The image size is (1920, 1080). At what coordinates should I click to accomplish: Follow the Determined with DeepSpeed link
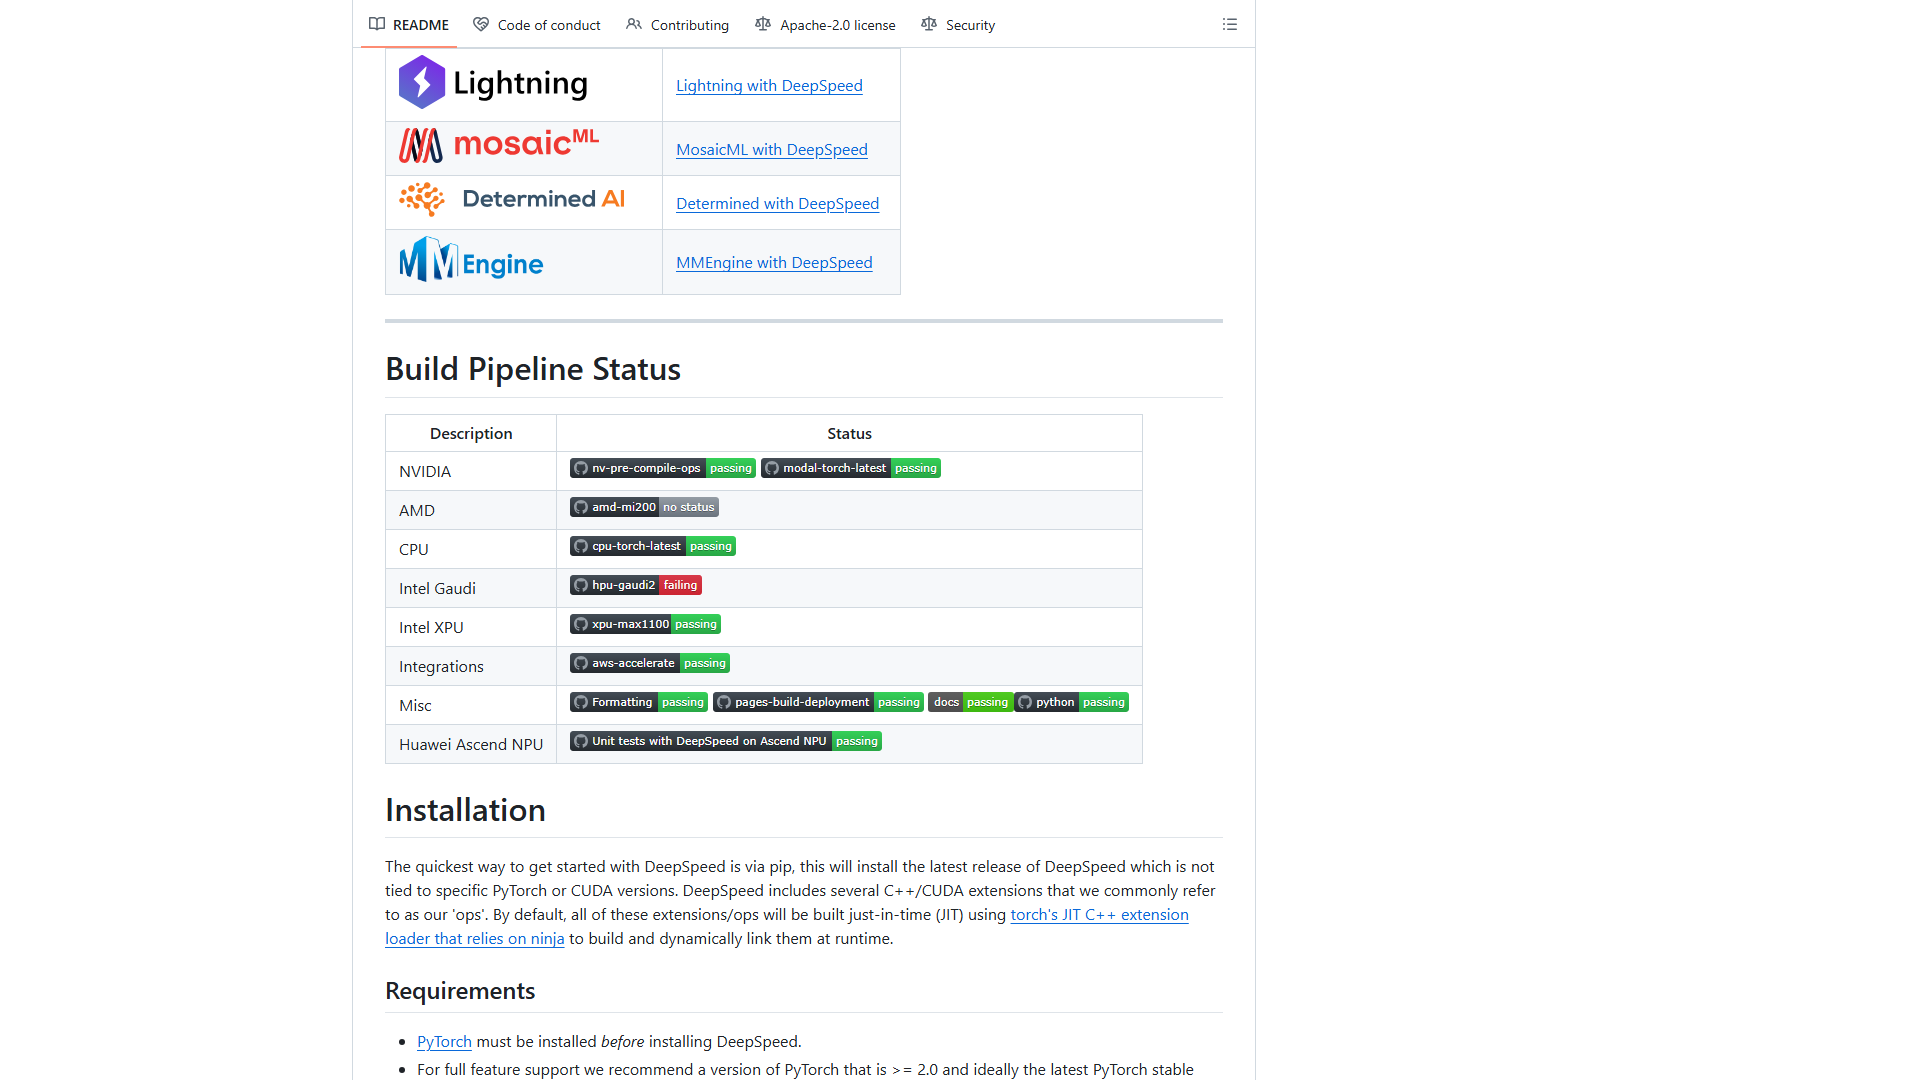point(777,204)
